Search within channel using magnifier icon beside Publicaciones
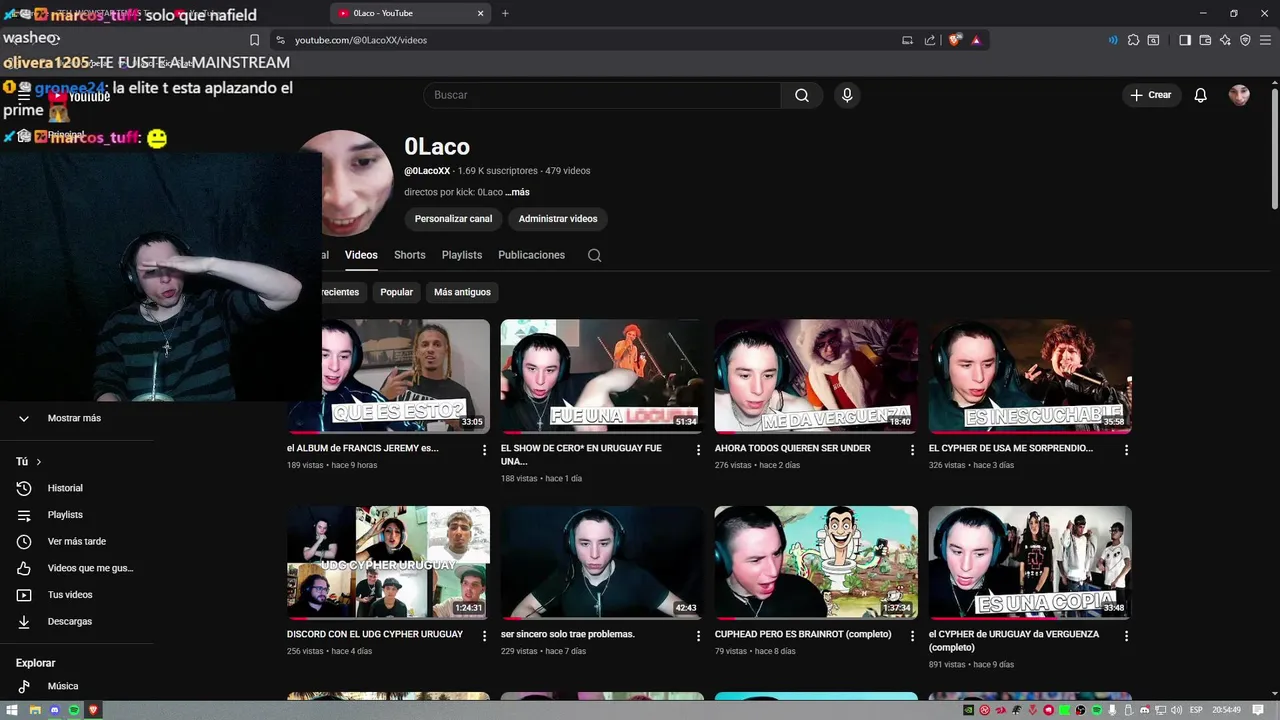1280x720 pixels. pos(594,255)
